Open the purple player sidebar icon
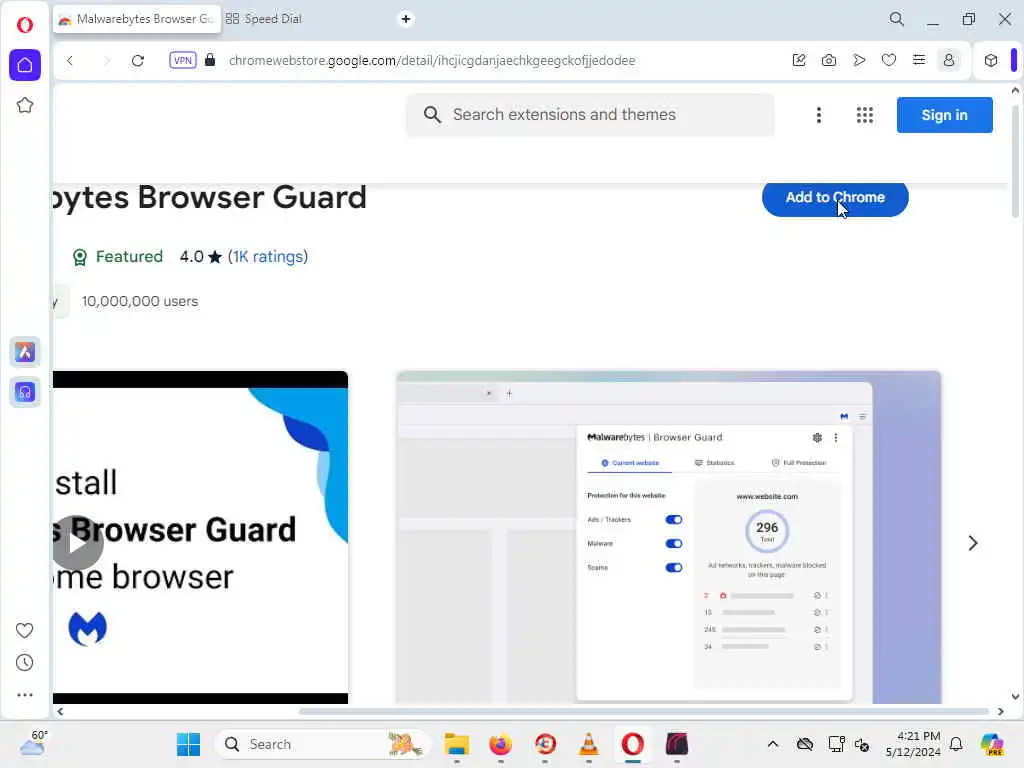This screenshot has width=1024, height=768. point(25,392)
